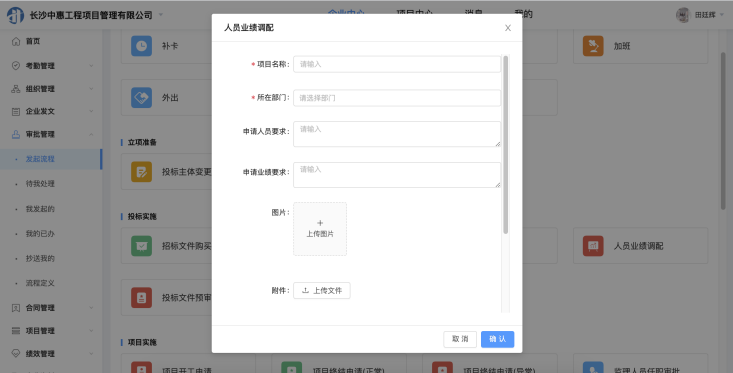The image size is (733, 373).
Task: Open the 所在部门 department selector
Action: [x=397, y=98]
